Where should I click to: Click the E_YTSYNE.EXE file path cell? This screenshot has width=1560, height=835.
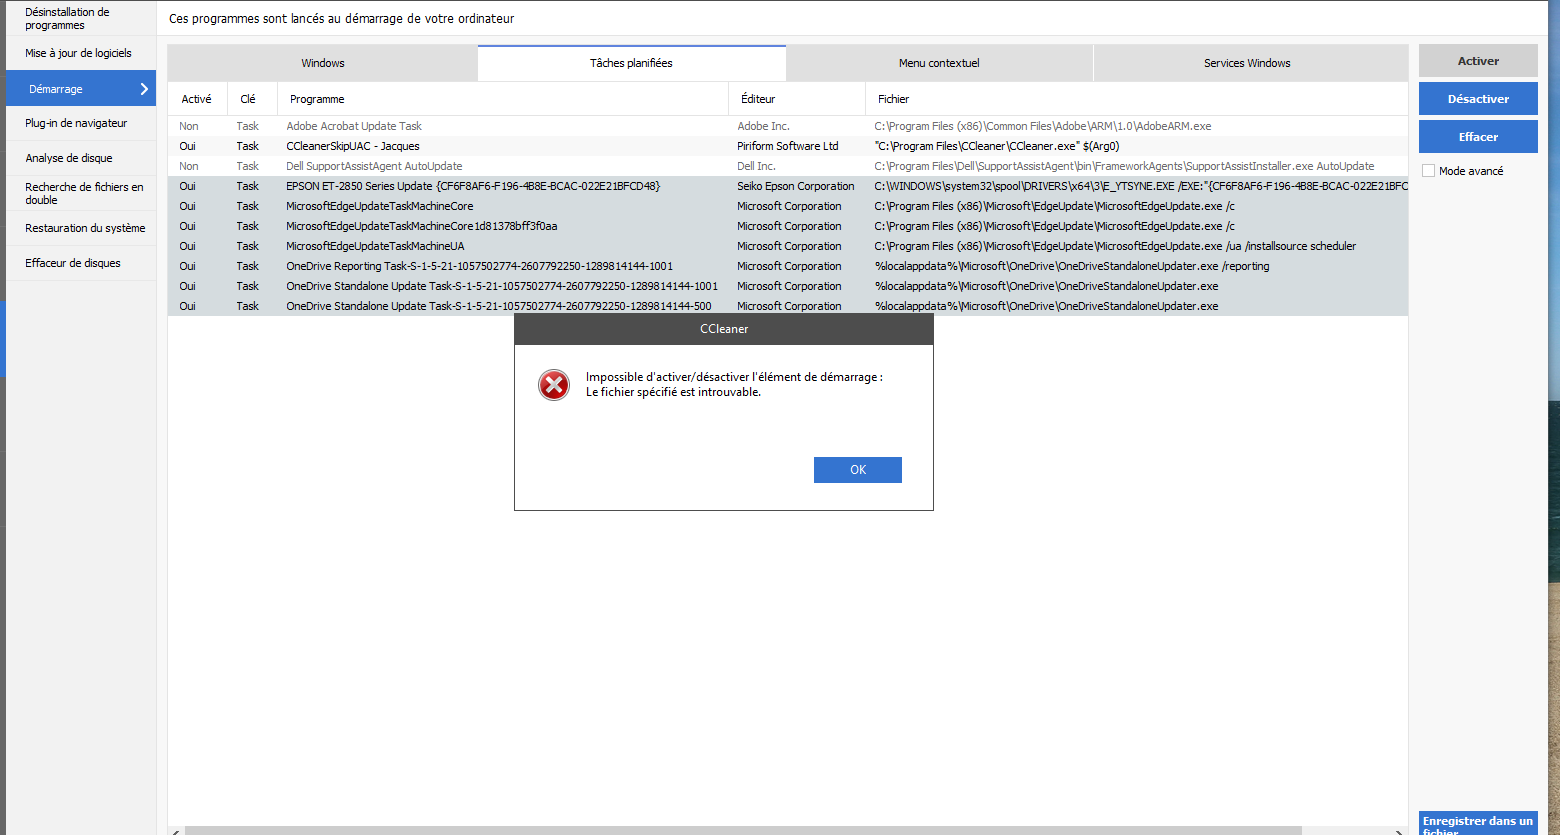click(1141, 186)
